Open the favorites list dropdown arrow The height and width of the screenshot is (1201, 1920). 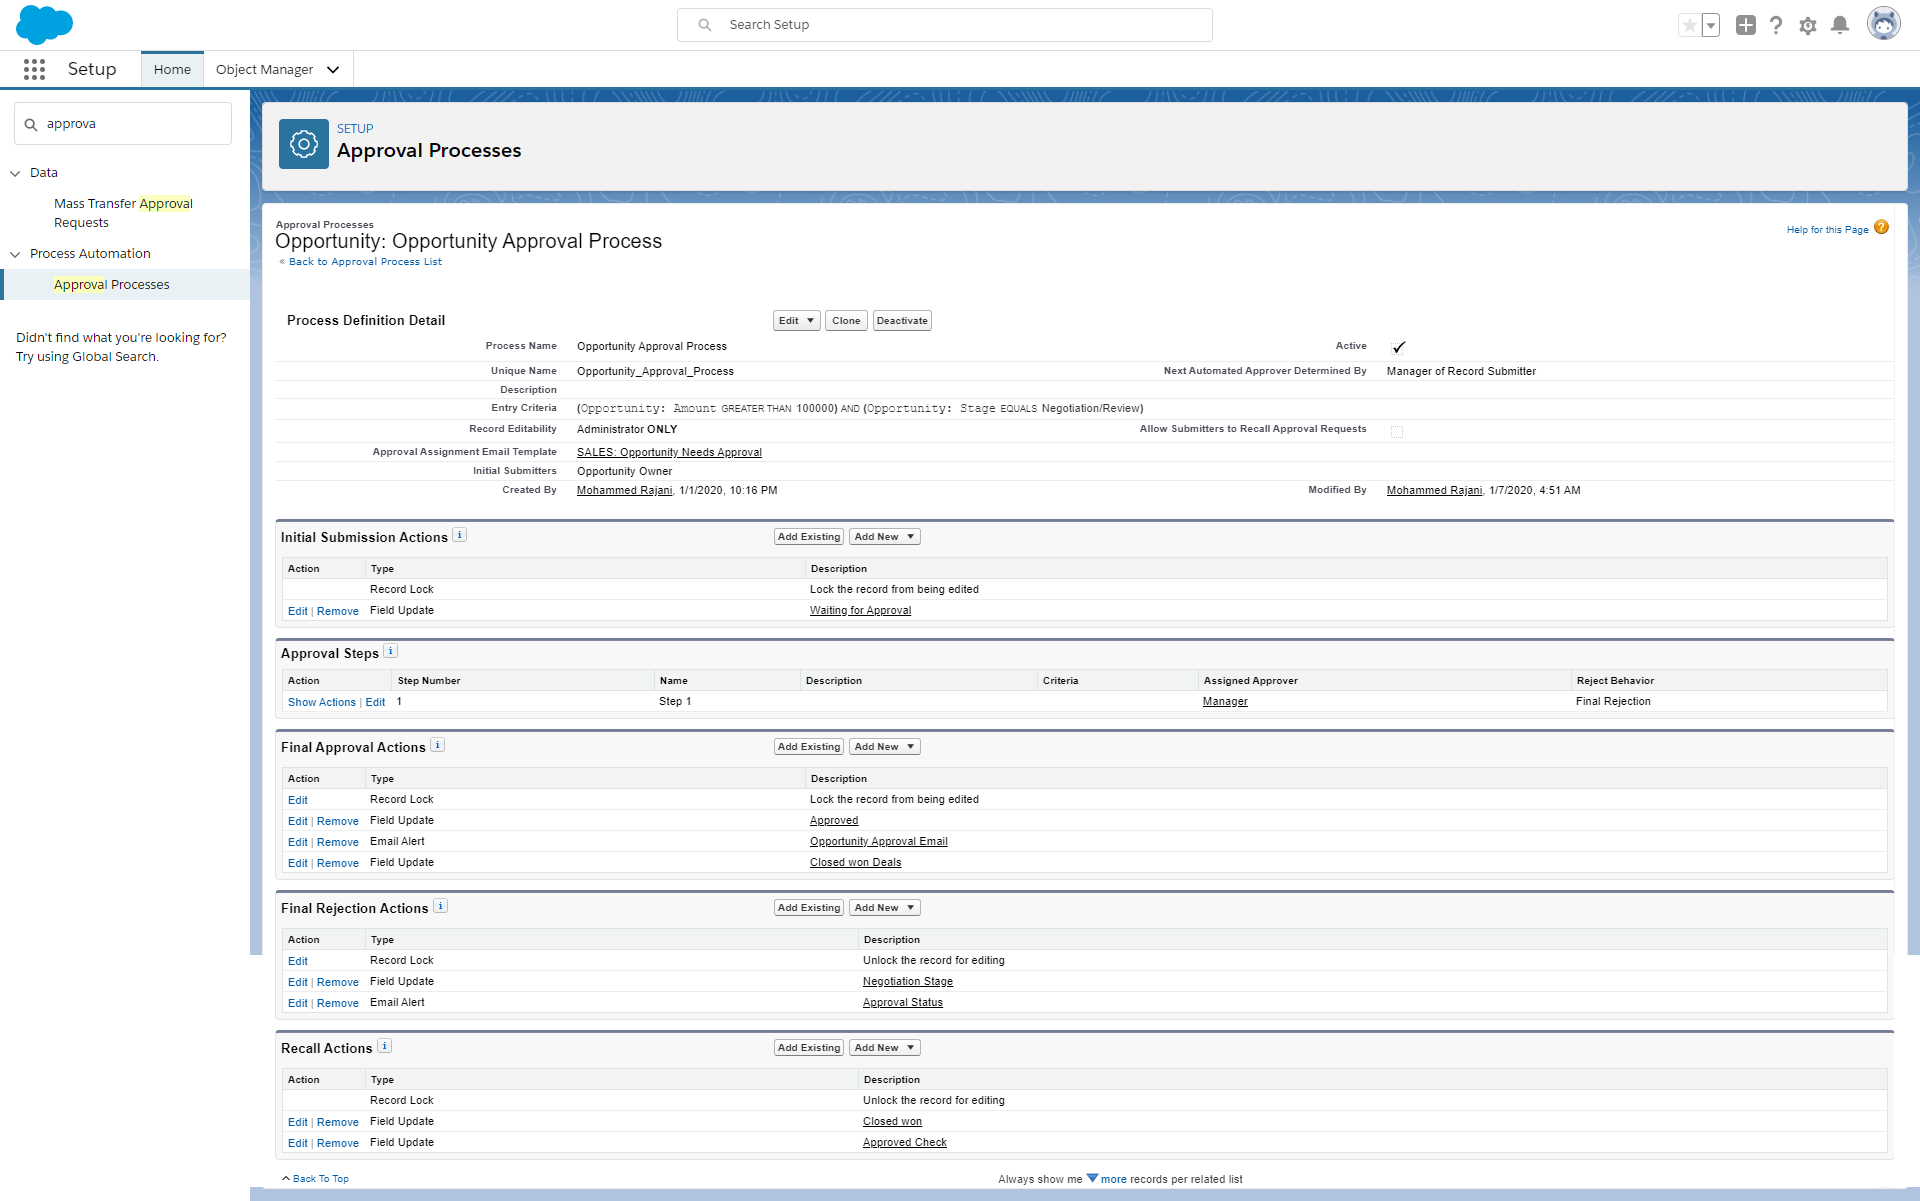[1711, 26]
